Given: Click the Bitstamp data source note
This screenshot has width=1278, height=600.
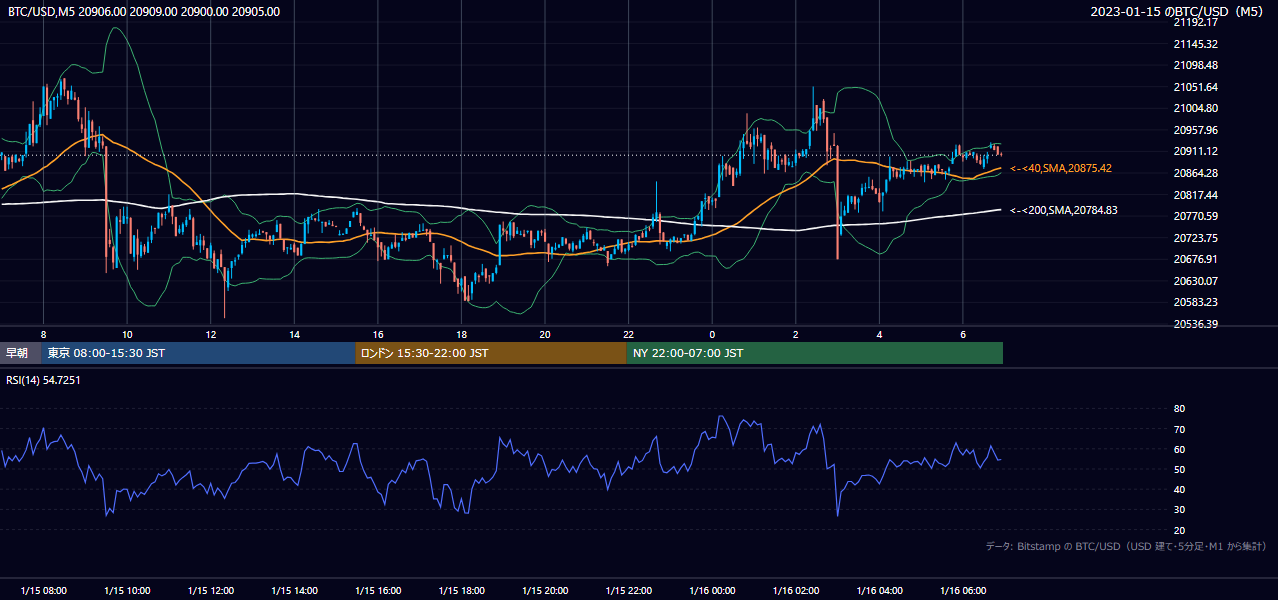Looking at the screenshot, I should click(x=1126, y=547).
